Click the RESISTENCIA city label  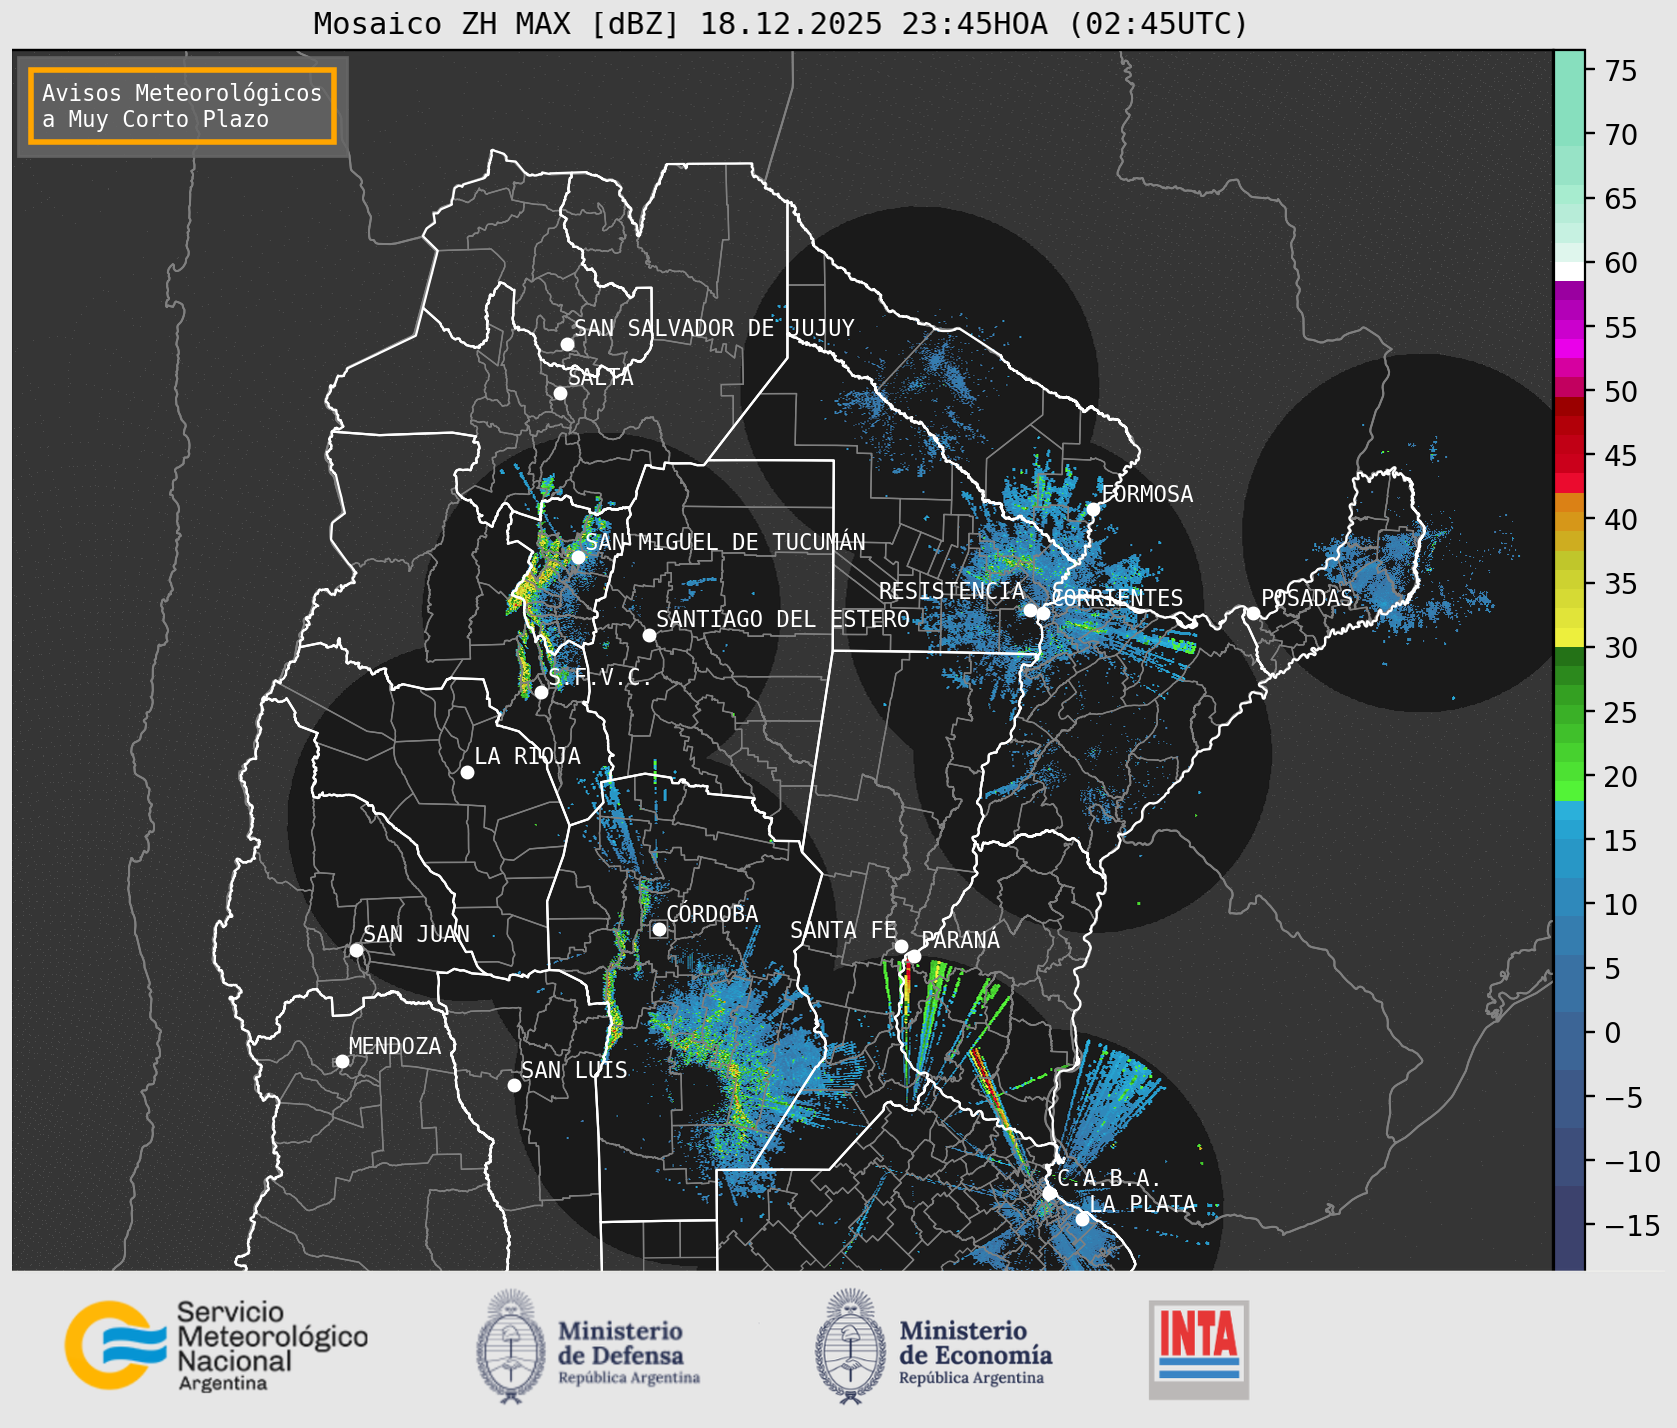pos(952,591)
